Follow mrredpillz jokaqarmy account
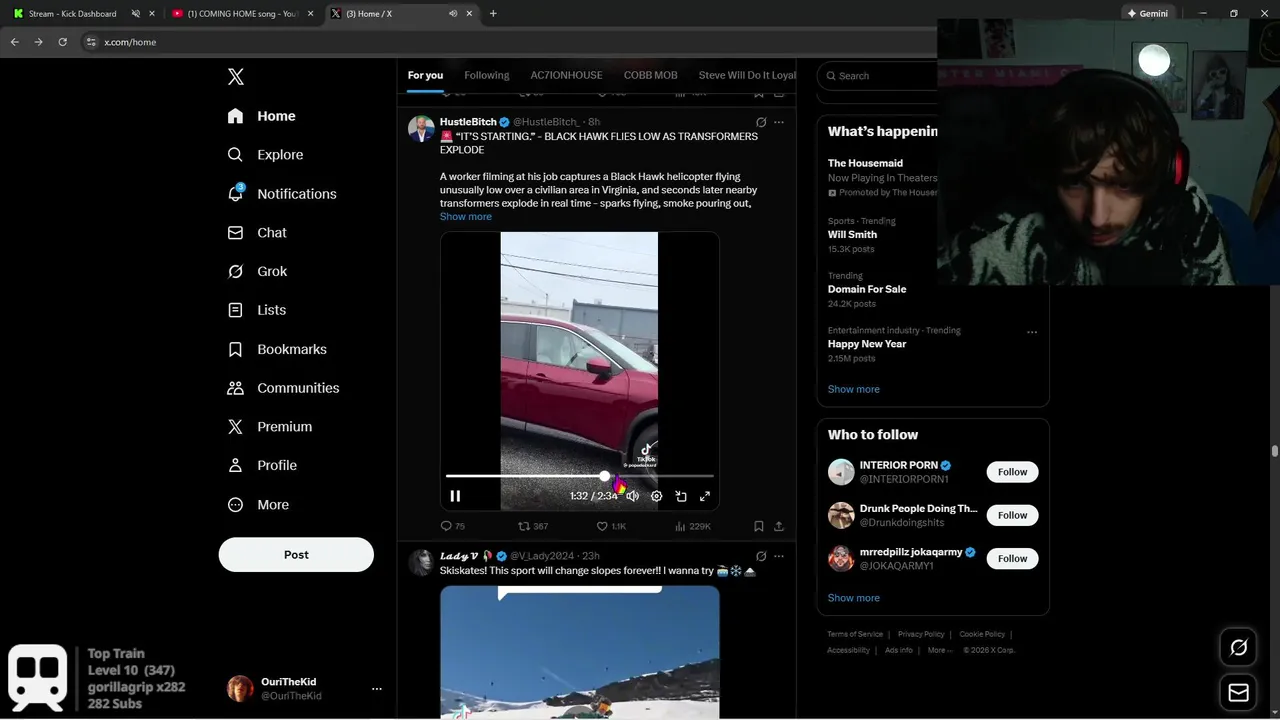The height and width of the screenshot is (720, 1280). point(1012,558)
